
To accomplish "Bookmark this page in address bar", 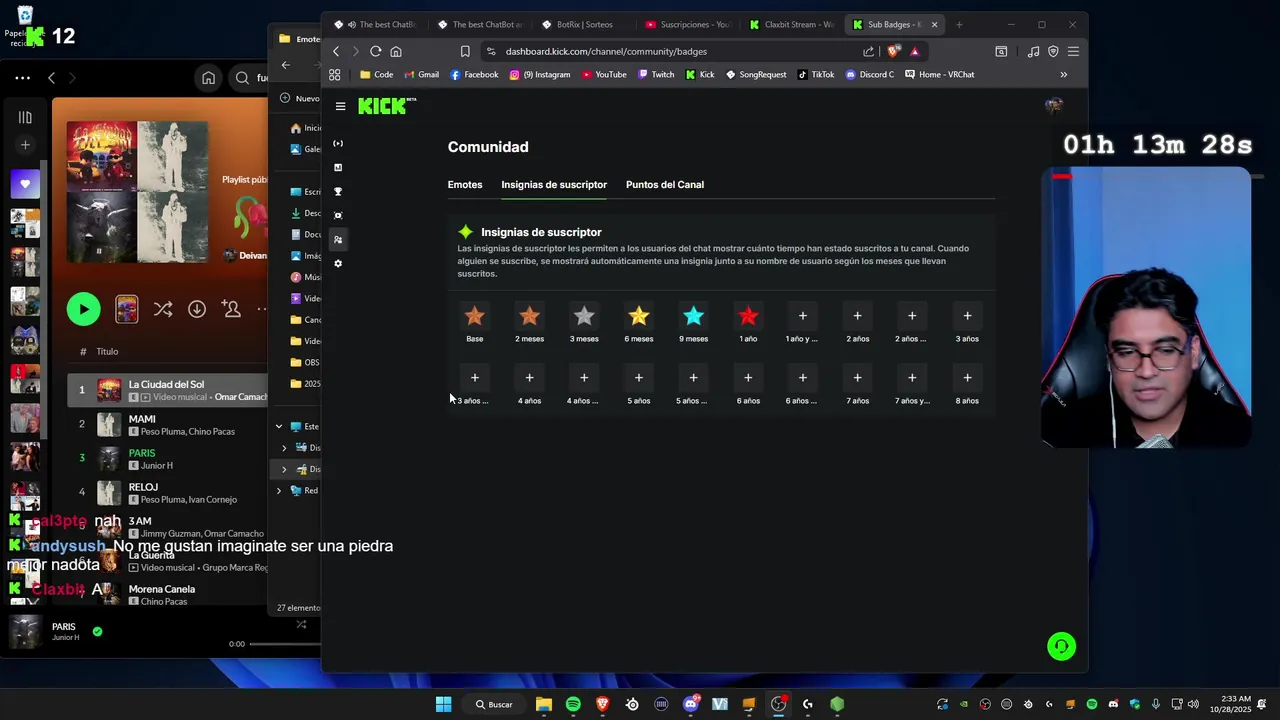I will point(465,51).
